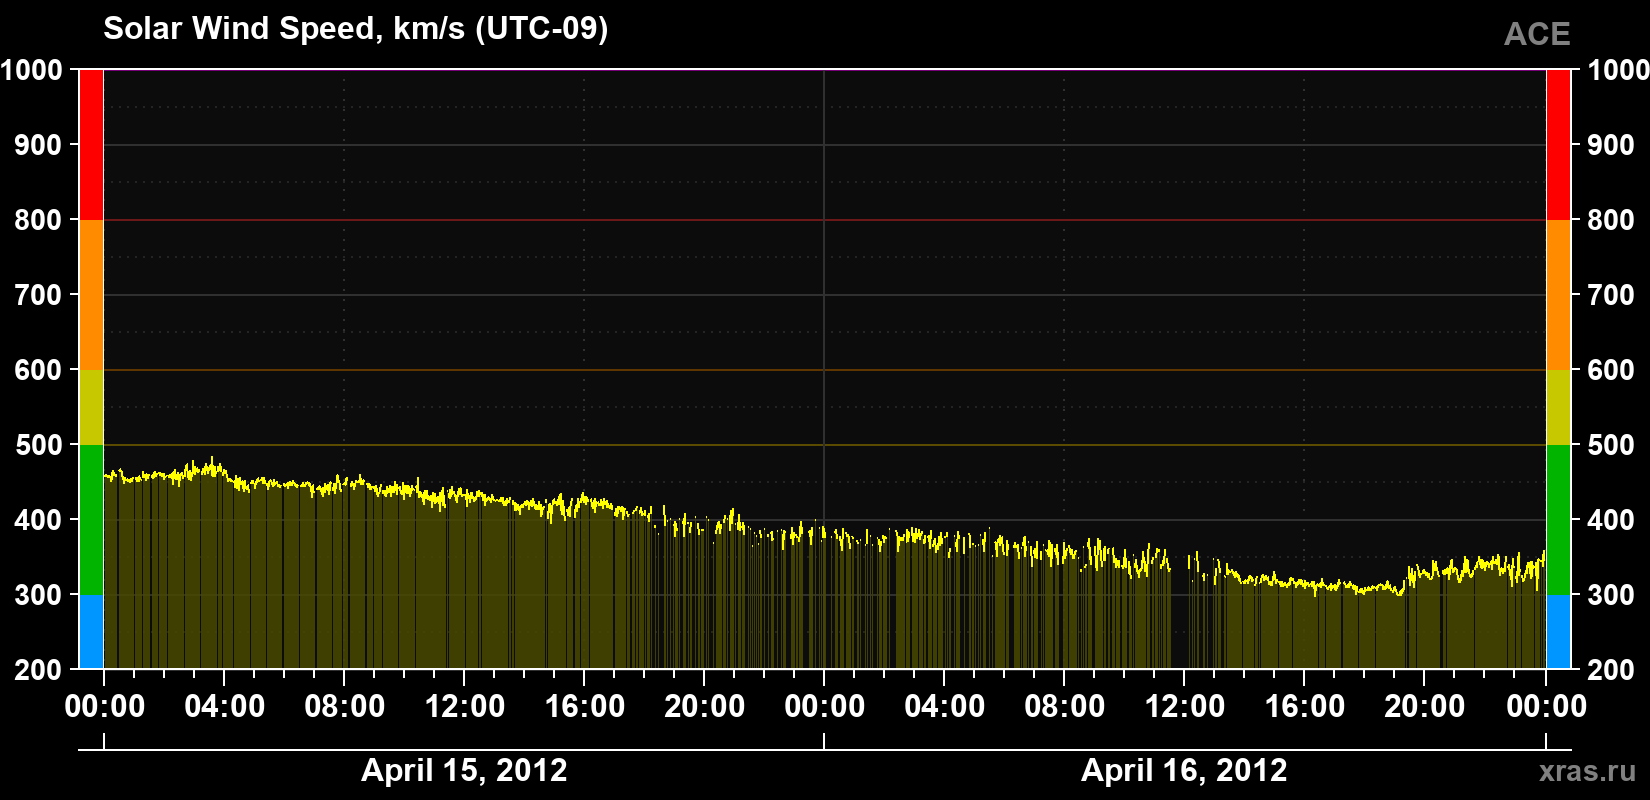Click the red band on left color scale
1650x800 pixels.
pyautogui.click(x=91, y=145)
